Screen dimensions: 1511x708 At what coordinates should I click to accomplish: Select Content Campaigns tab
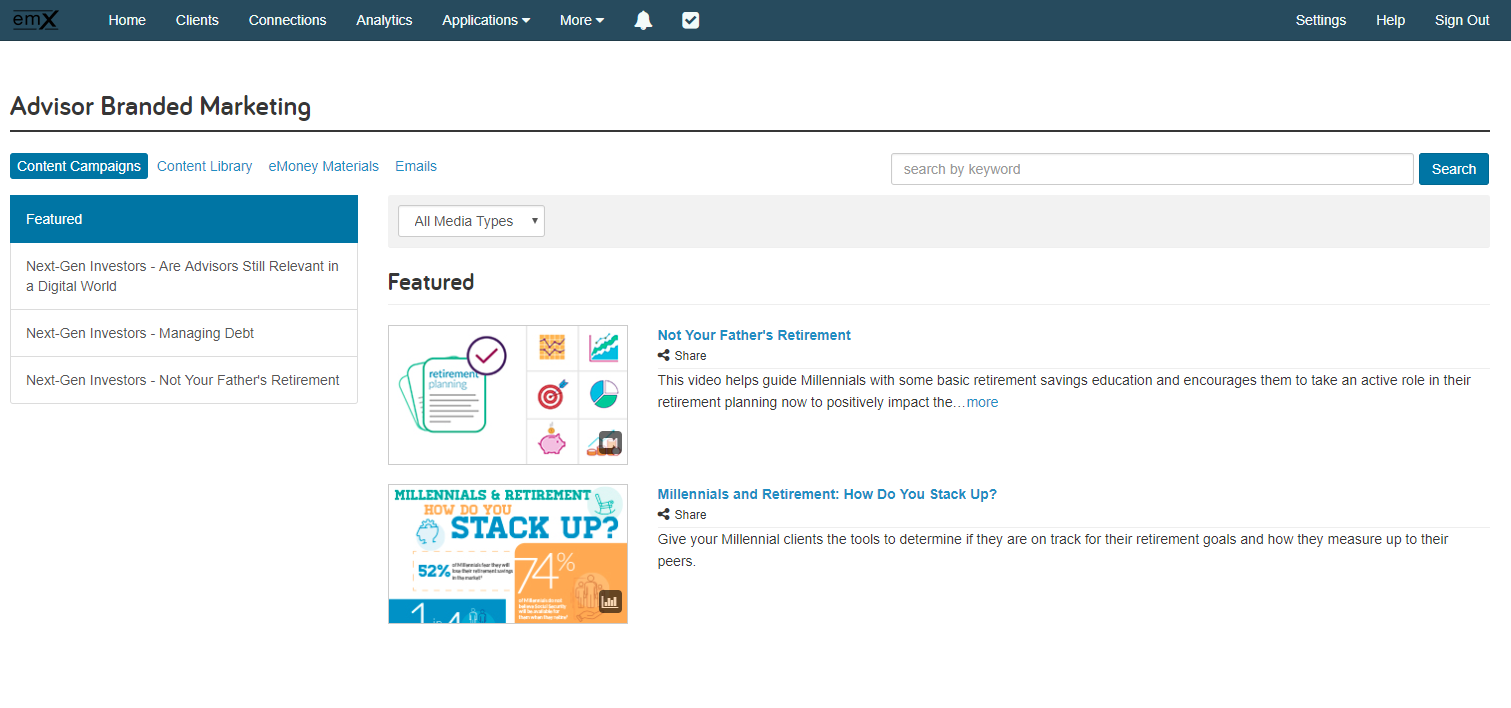point(79,166)
